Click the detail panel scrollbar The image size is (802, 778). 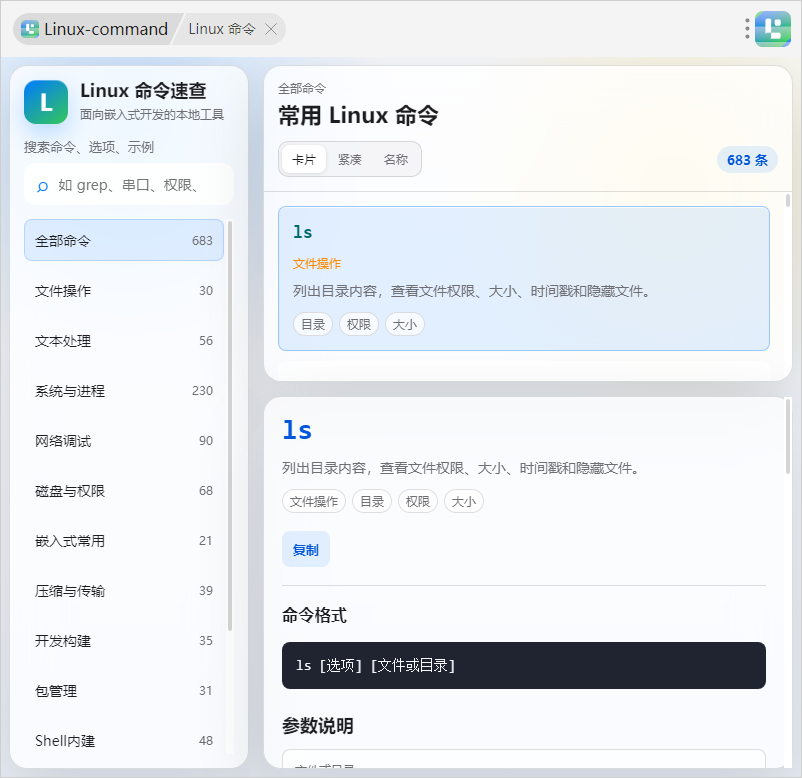pos(788,435)
